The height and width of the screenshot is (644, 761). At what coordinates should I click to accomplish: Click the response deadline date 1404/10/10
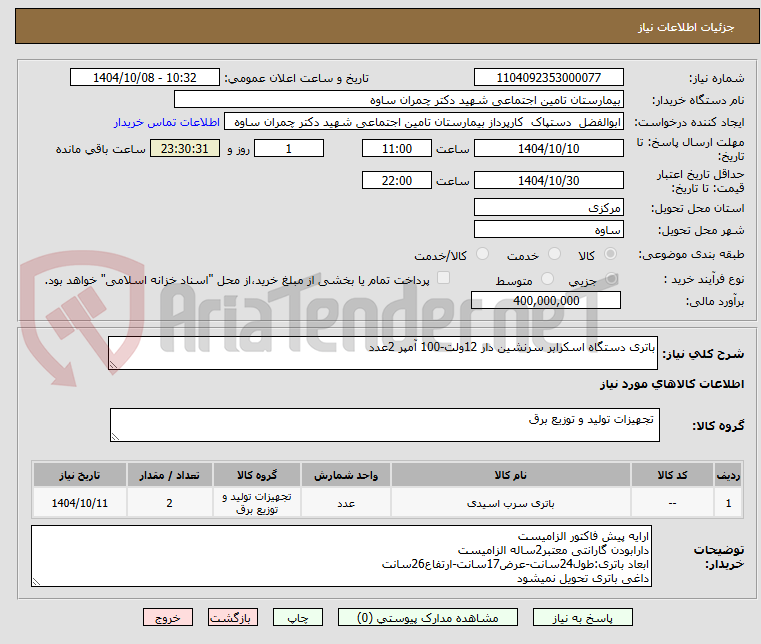548,149
